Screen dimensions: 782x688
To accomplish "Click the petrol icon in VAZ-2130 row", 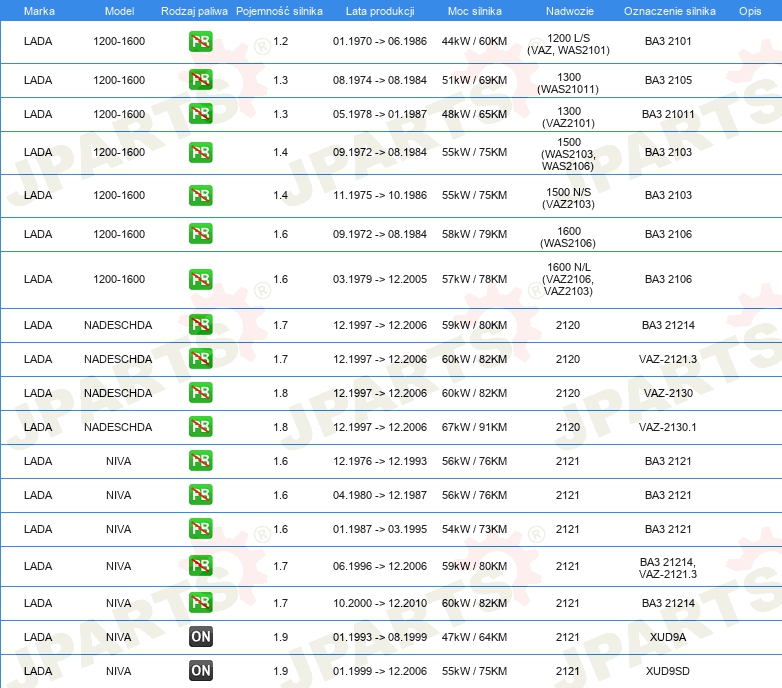I will 201,393.
